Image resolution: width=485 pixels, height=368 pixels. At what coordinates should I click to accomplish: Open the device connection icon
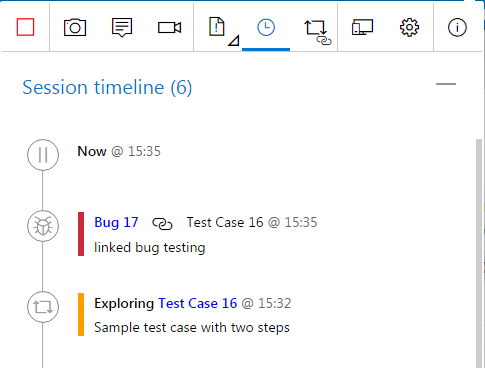362,27
